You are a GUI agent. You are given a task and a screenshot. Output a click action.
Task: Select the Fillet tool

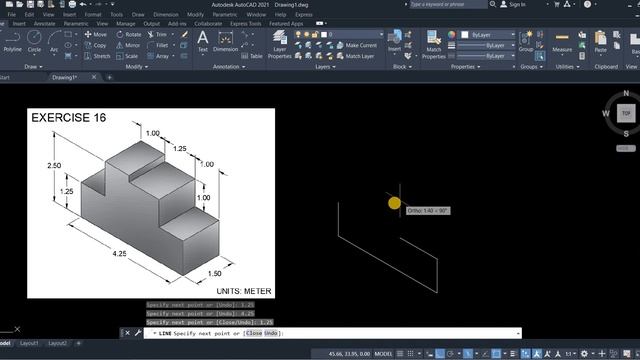[x=158, y=45]
